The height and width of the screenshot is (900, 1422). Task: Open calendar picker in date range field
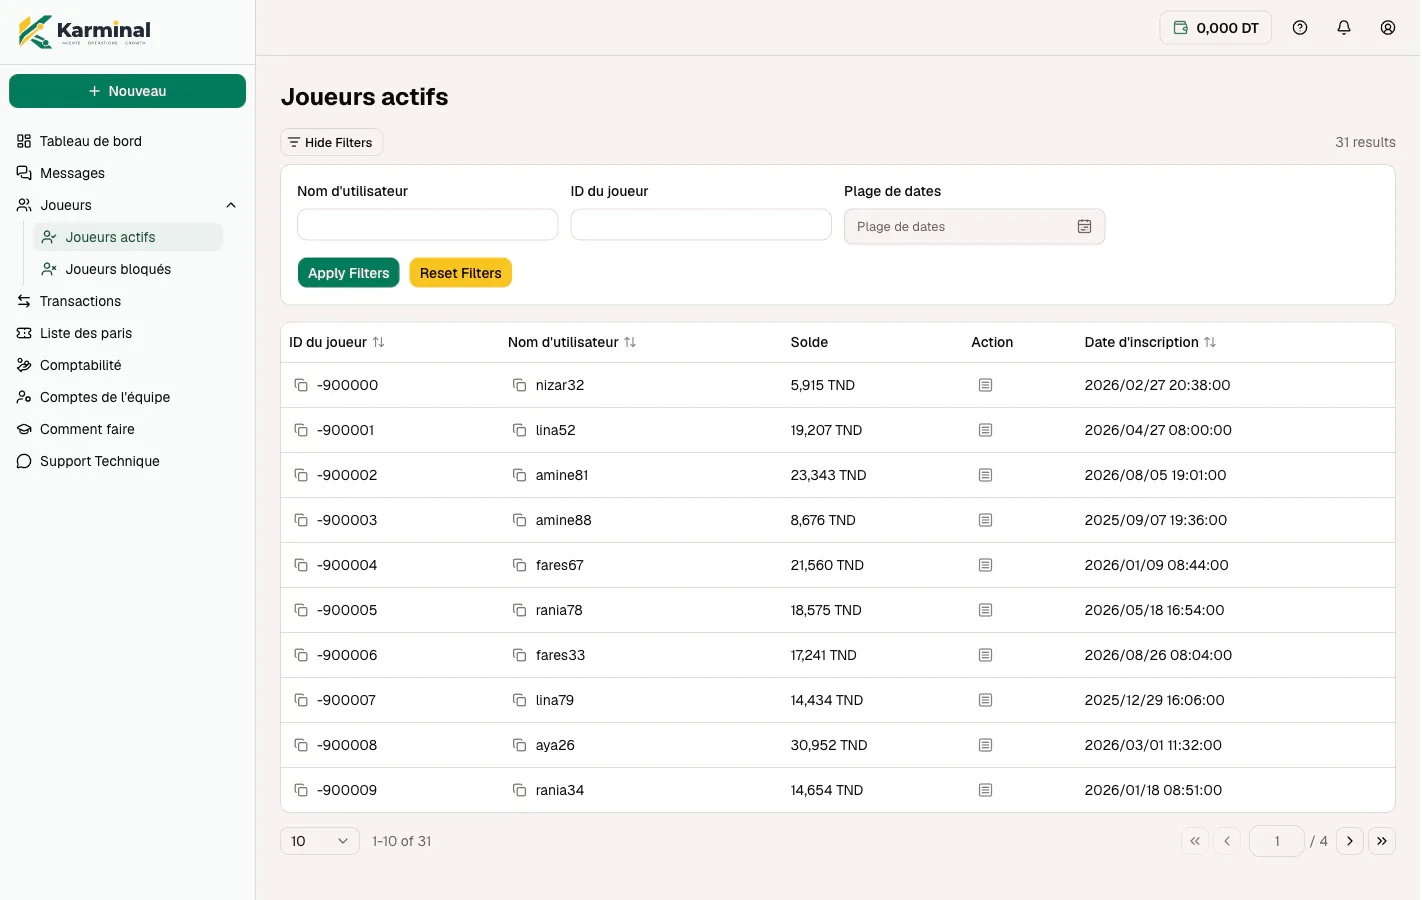(x=1084, y=227)
